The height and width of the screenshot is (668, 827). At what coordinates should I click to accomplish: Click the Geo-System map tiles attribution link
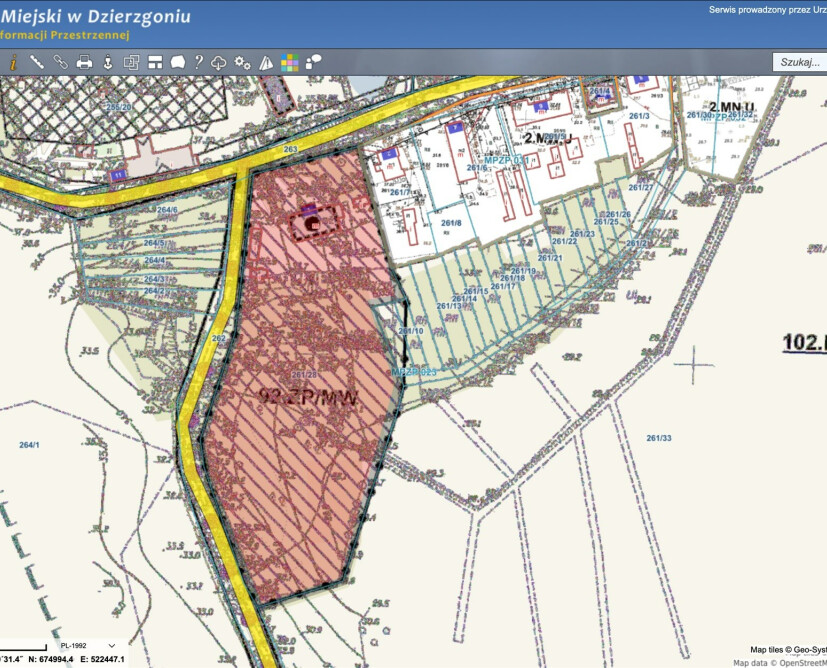point(799,650)
